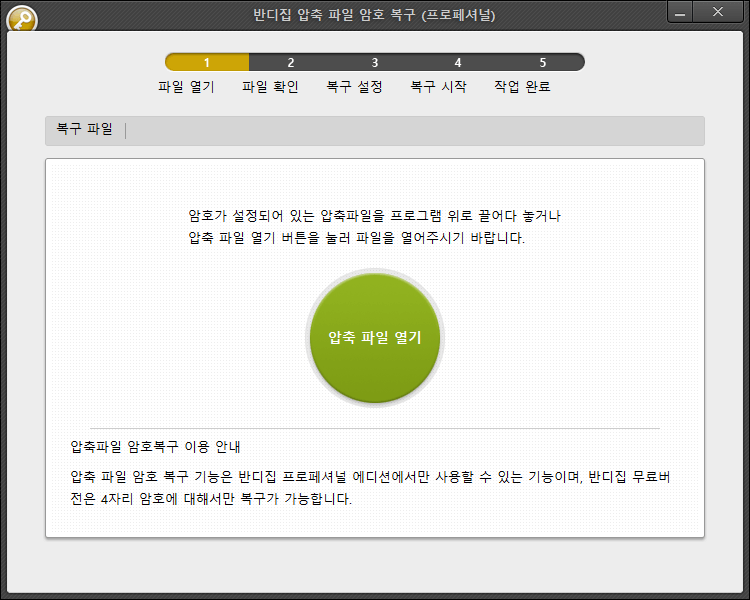
Task: Click the window title 반디집 압축 파일 암호 복구
Action: 374,15
